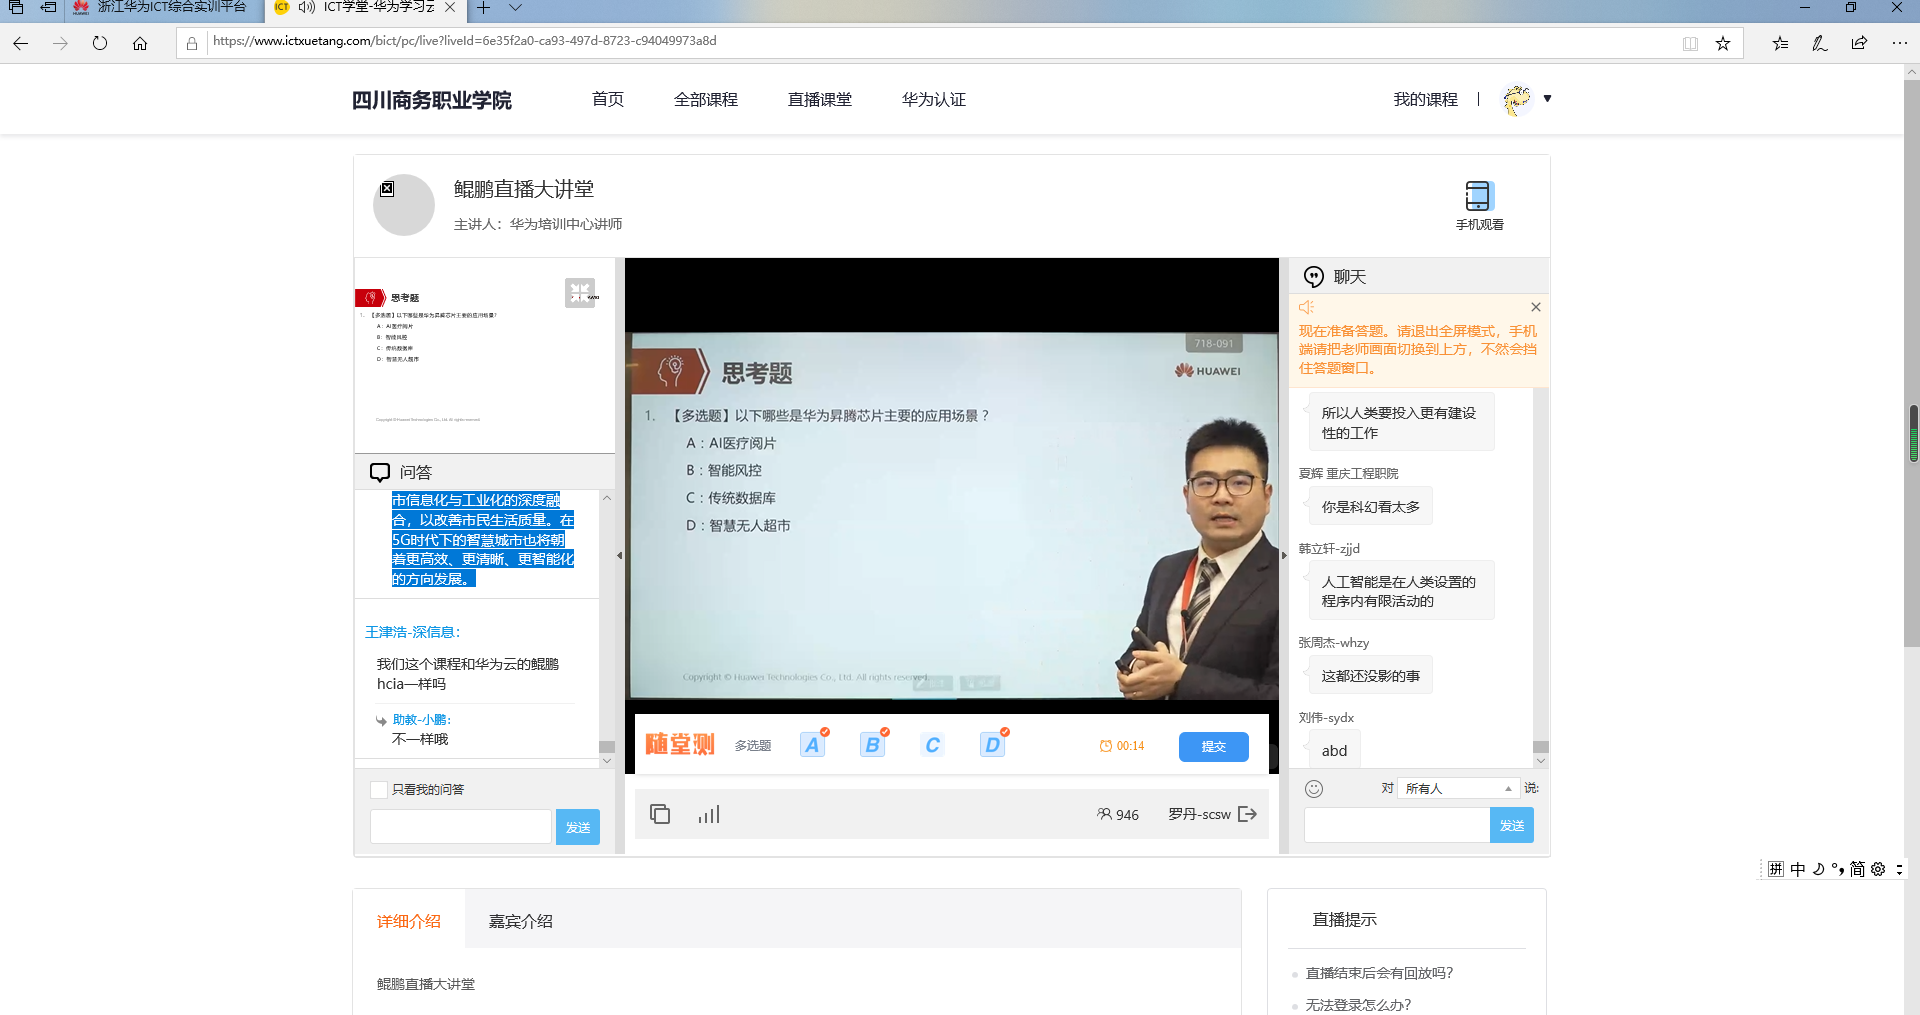Click the mobile viewing (手机观看) icon
Screen dimensions: 1920x1015
1478,196
